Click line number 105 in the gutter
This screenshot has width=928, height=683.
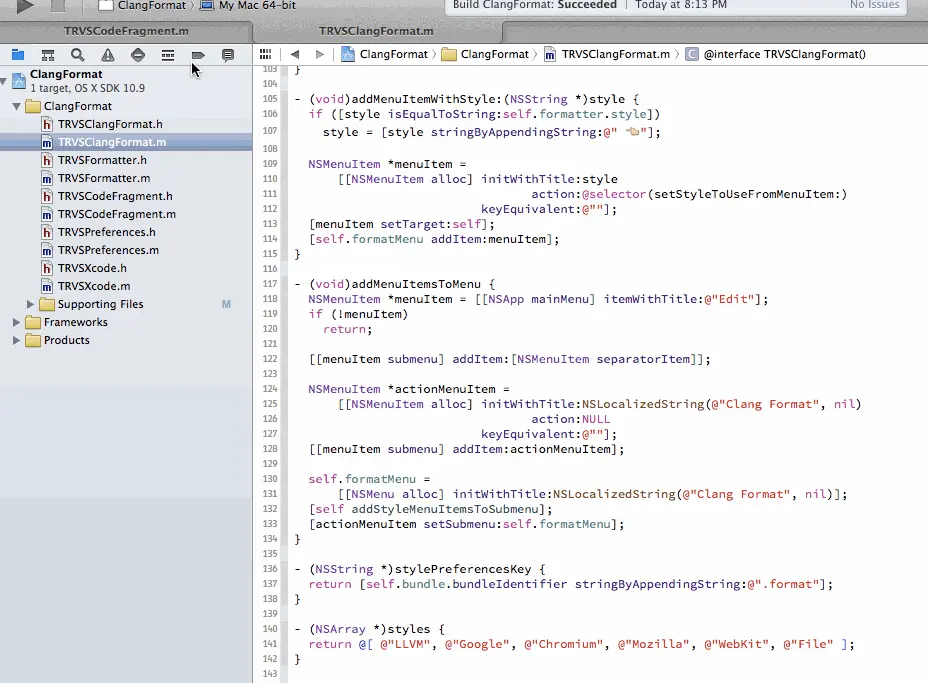tap(270, 99)
